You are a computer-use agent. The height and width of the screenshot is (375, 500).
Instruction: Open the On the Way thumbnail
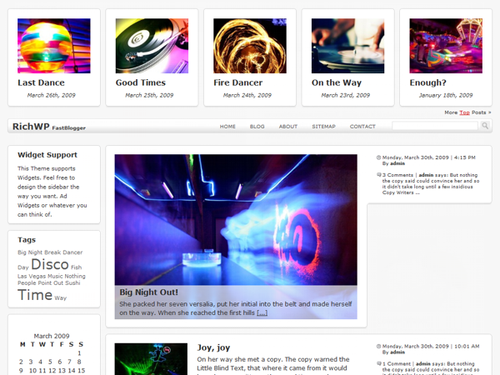[x=348, y=46]
